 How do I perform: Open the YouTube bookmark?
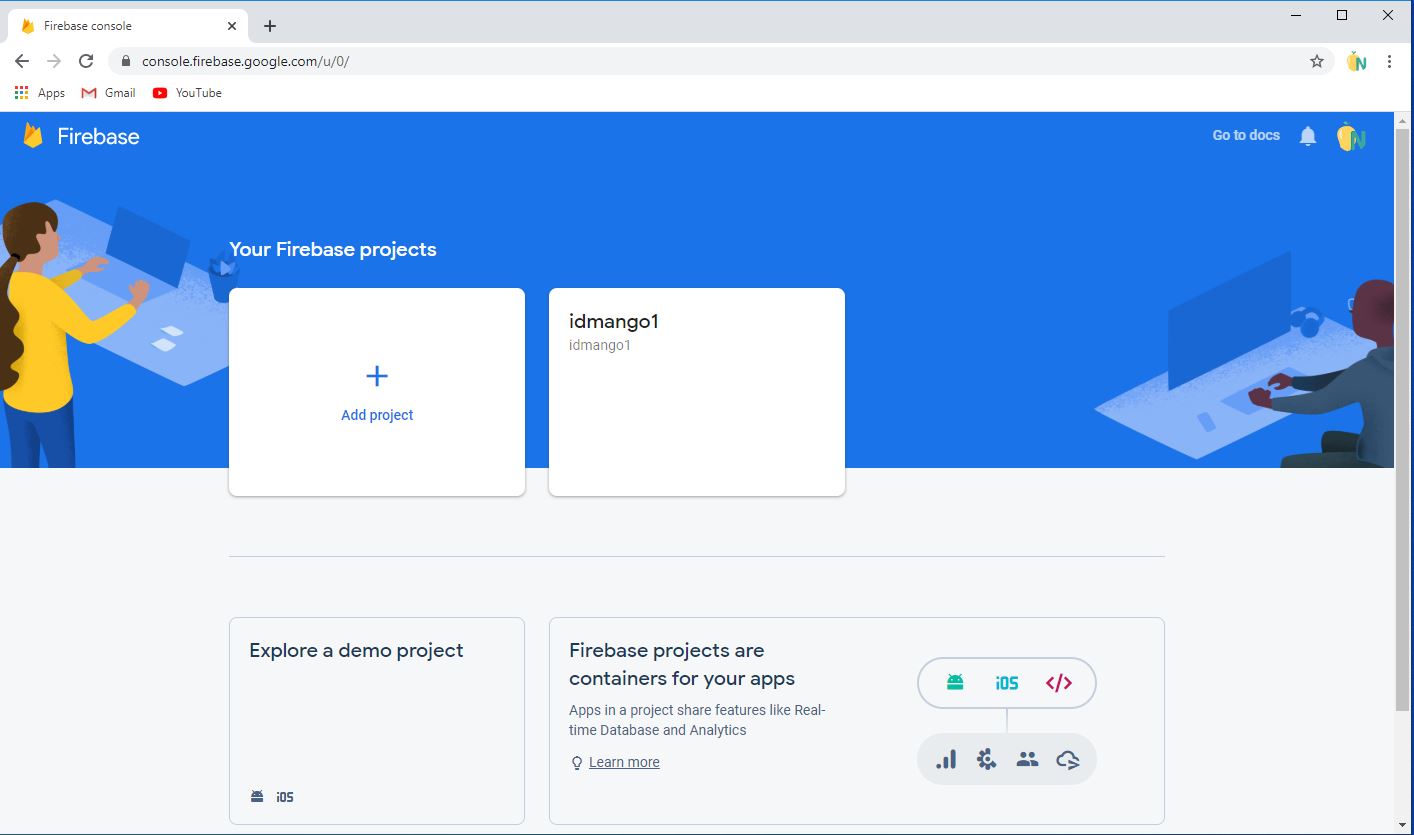click(x=187, y=93)
